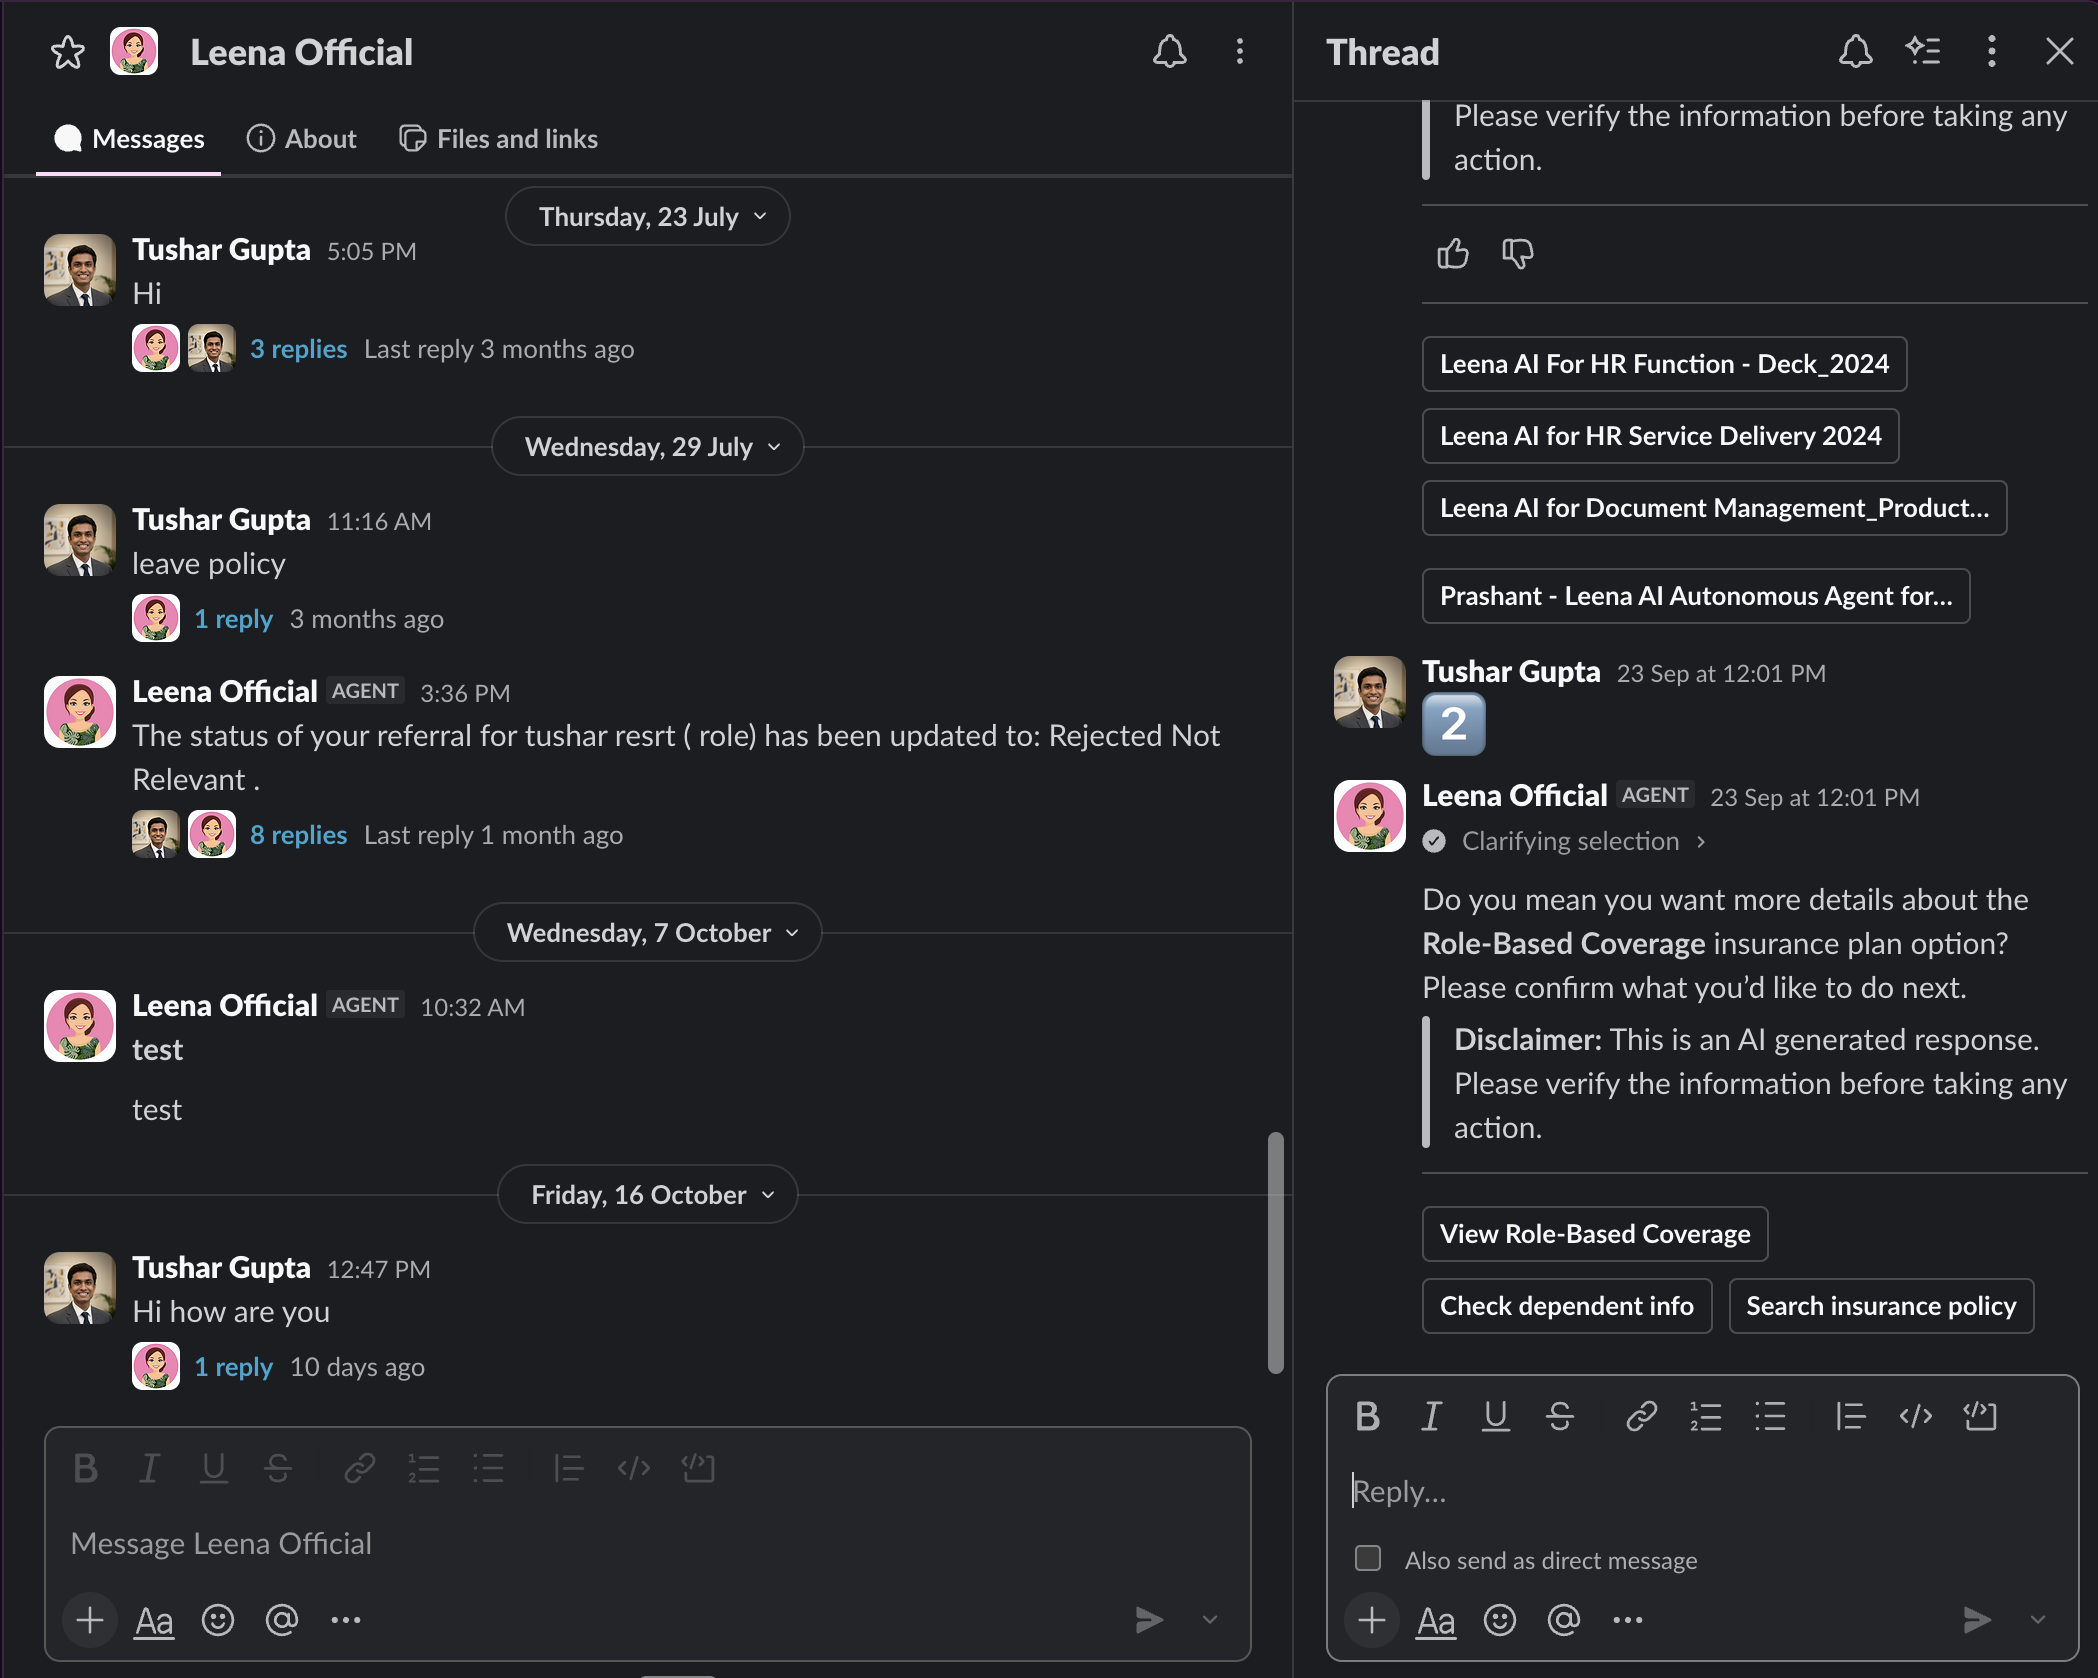This screenshot has width=2098, height=1678.
Task: Click the Message Leena Official input field
Action: (x=648, y=1543)
